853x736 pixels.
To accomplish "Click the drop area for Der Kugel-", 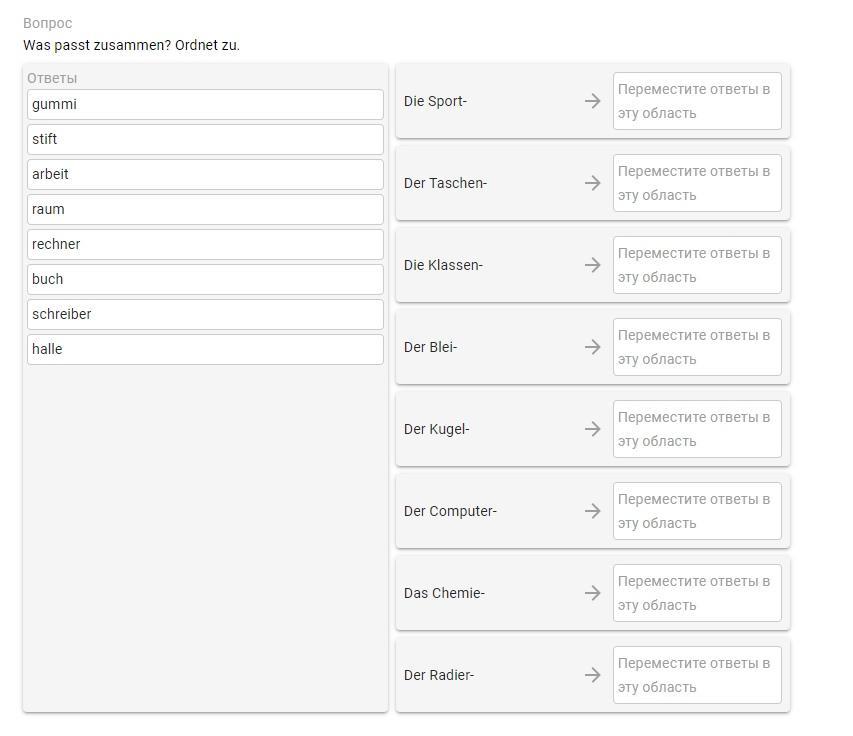I will (697, 429).
